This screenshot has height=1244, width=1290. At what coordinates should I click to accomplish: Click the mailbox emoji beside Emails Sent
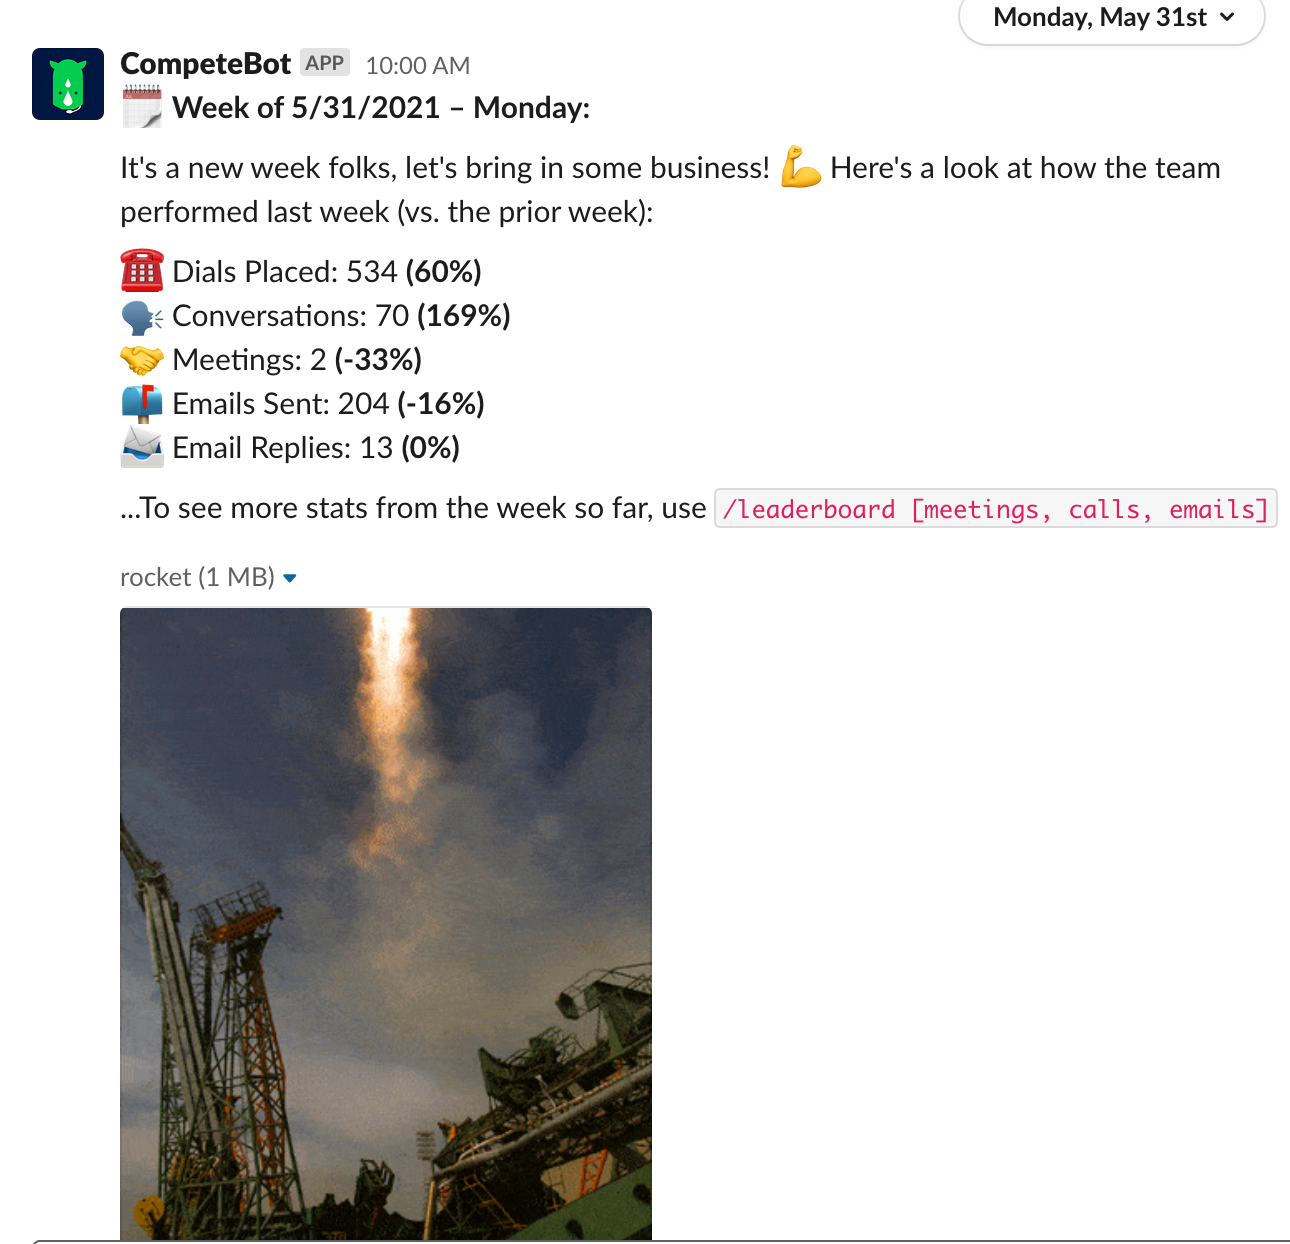tap(142, 403)
